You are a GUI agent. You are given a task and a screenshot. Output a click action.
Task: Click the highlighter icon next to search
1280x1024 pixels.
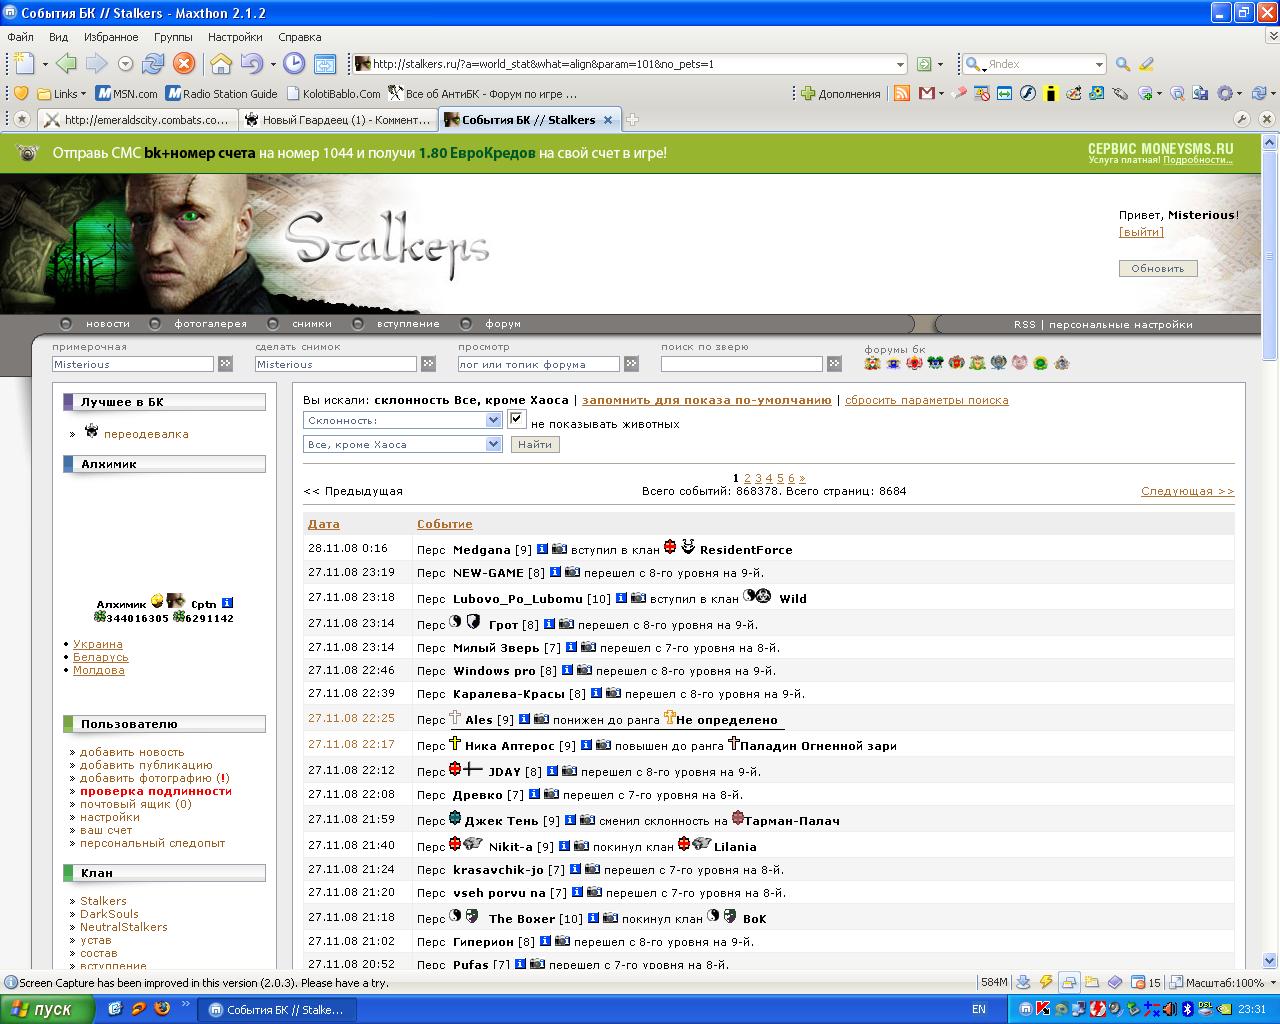(x=1147, y=64)
